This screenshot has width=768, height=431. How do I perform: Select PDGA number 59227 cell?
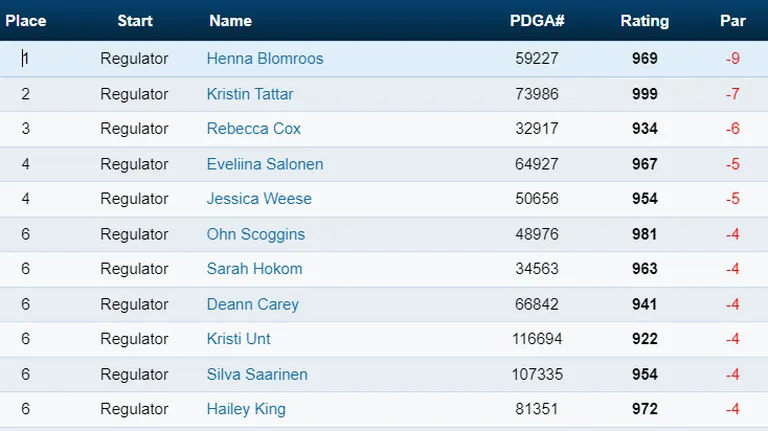[537, 59]
